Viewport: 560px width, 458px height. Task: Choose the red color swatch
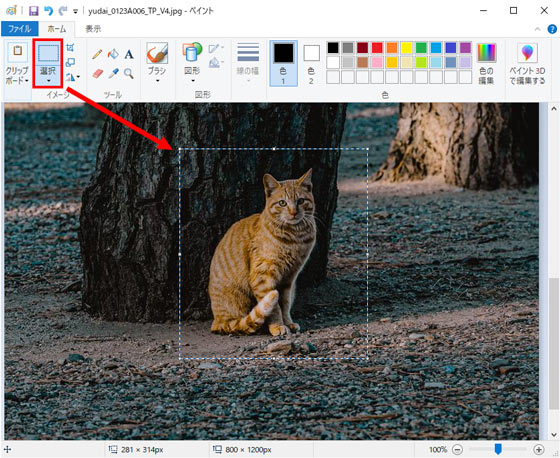point(377,48)
